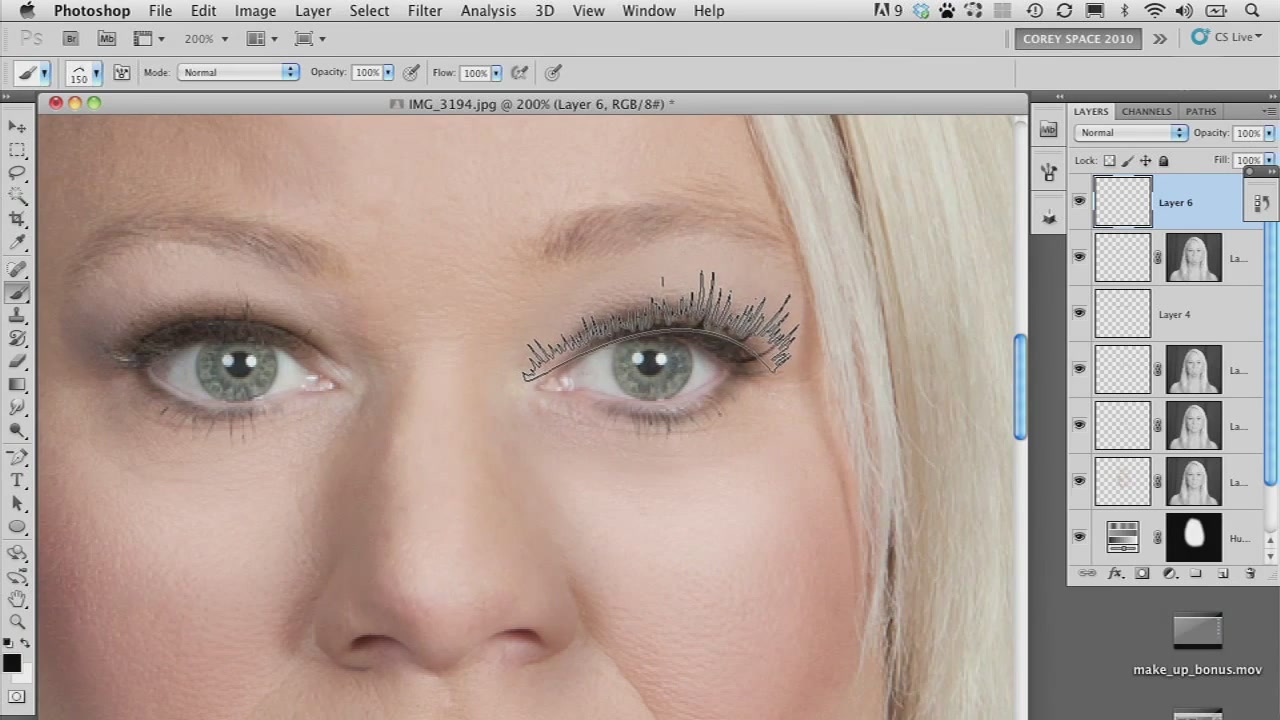This screenshot has height=720, width=1280.
Task: Select the Move tool
Action: pyautogui.click(x=17, y=127)
